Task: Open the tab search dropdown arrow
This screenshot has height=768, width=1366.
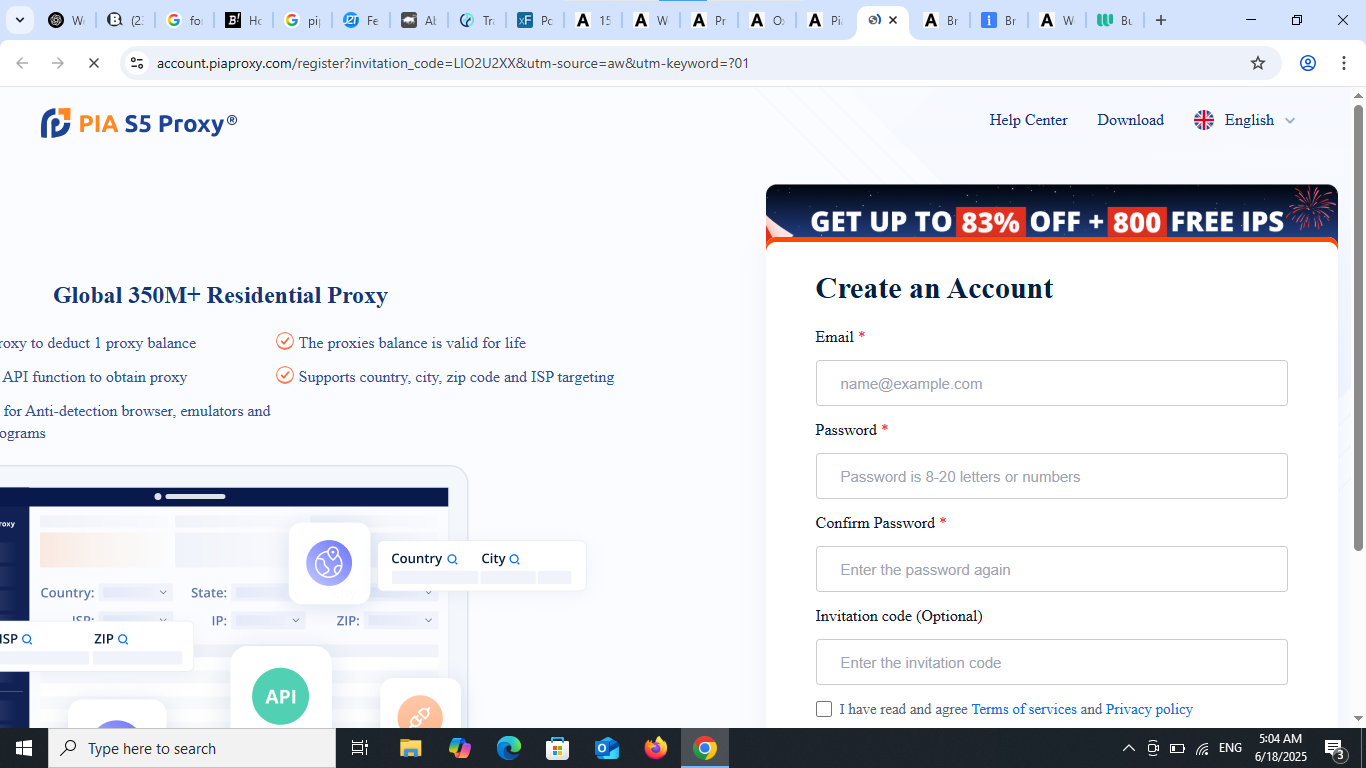Action: [19, 20]
